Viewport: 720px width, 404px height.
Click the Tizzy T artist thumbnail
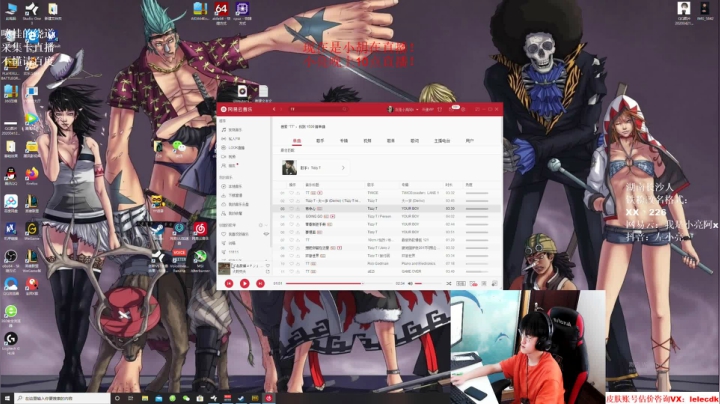click(x=289, y=168)
